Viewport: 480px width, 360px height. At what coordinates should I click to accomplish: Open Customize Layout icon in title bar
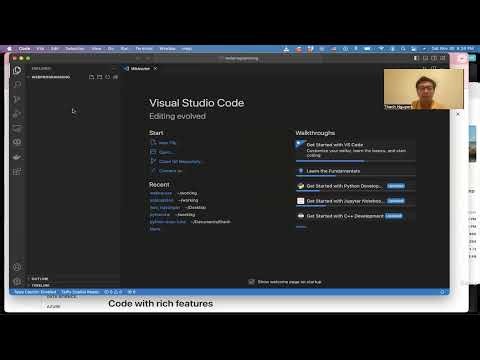443,58
